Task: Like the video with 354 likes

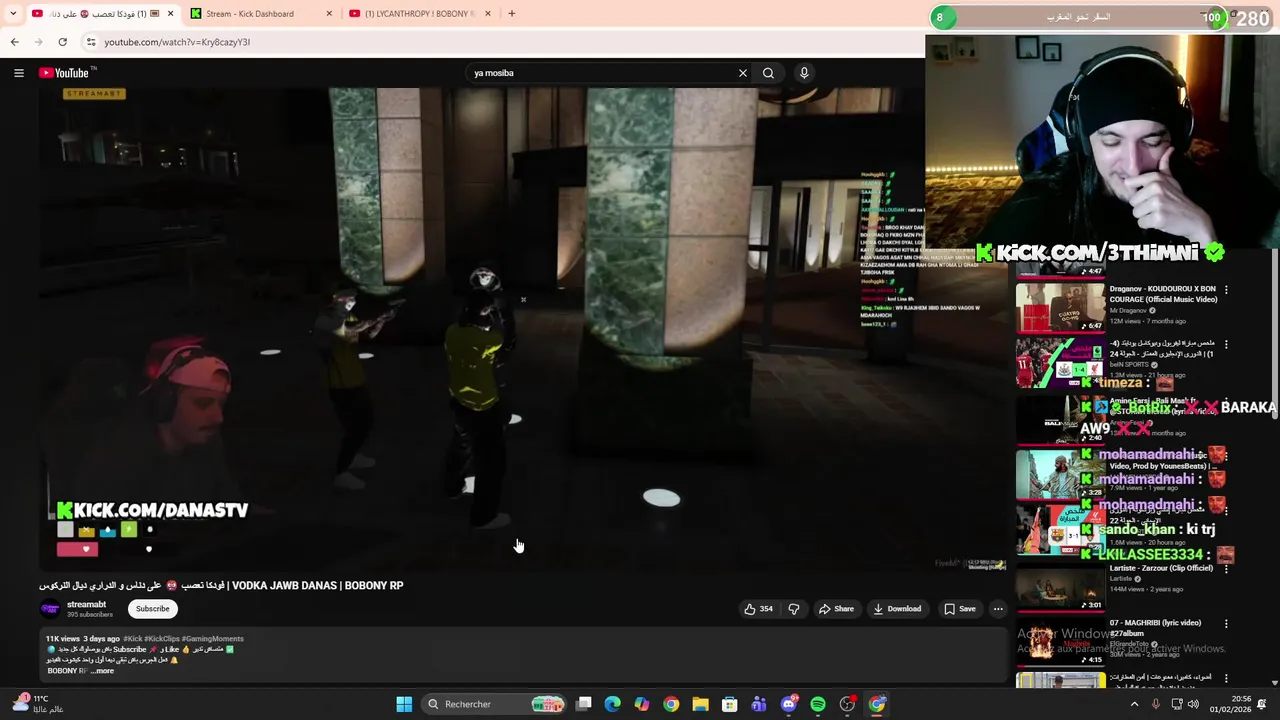Action: tap(759, 609)
